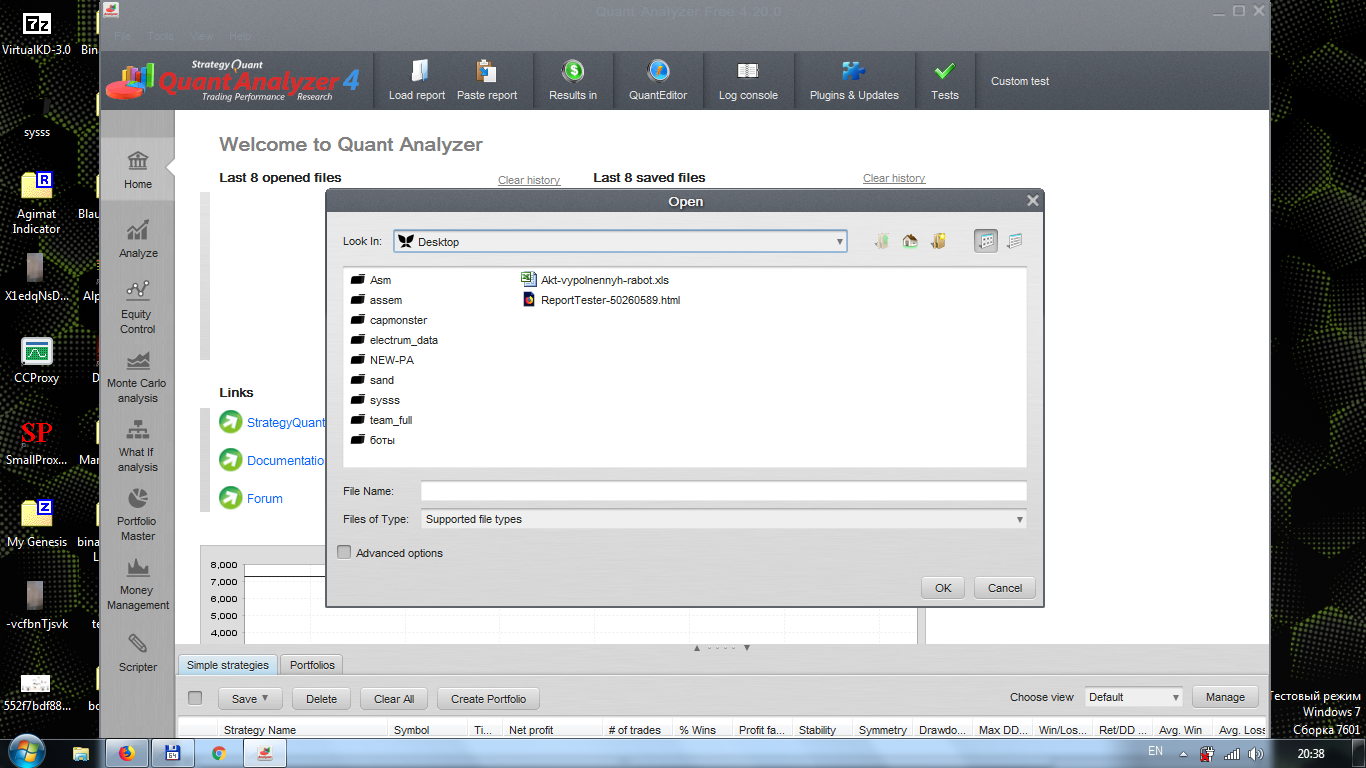Open Equity Control in the sidebar

[x=138, y=307]
